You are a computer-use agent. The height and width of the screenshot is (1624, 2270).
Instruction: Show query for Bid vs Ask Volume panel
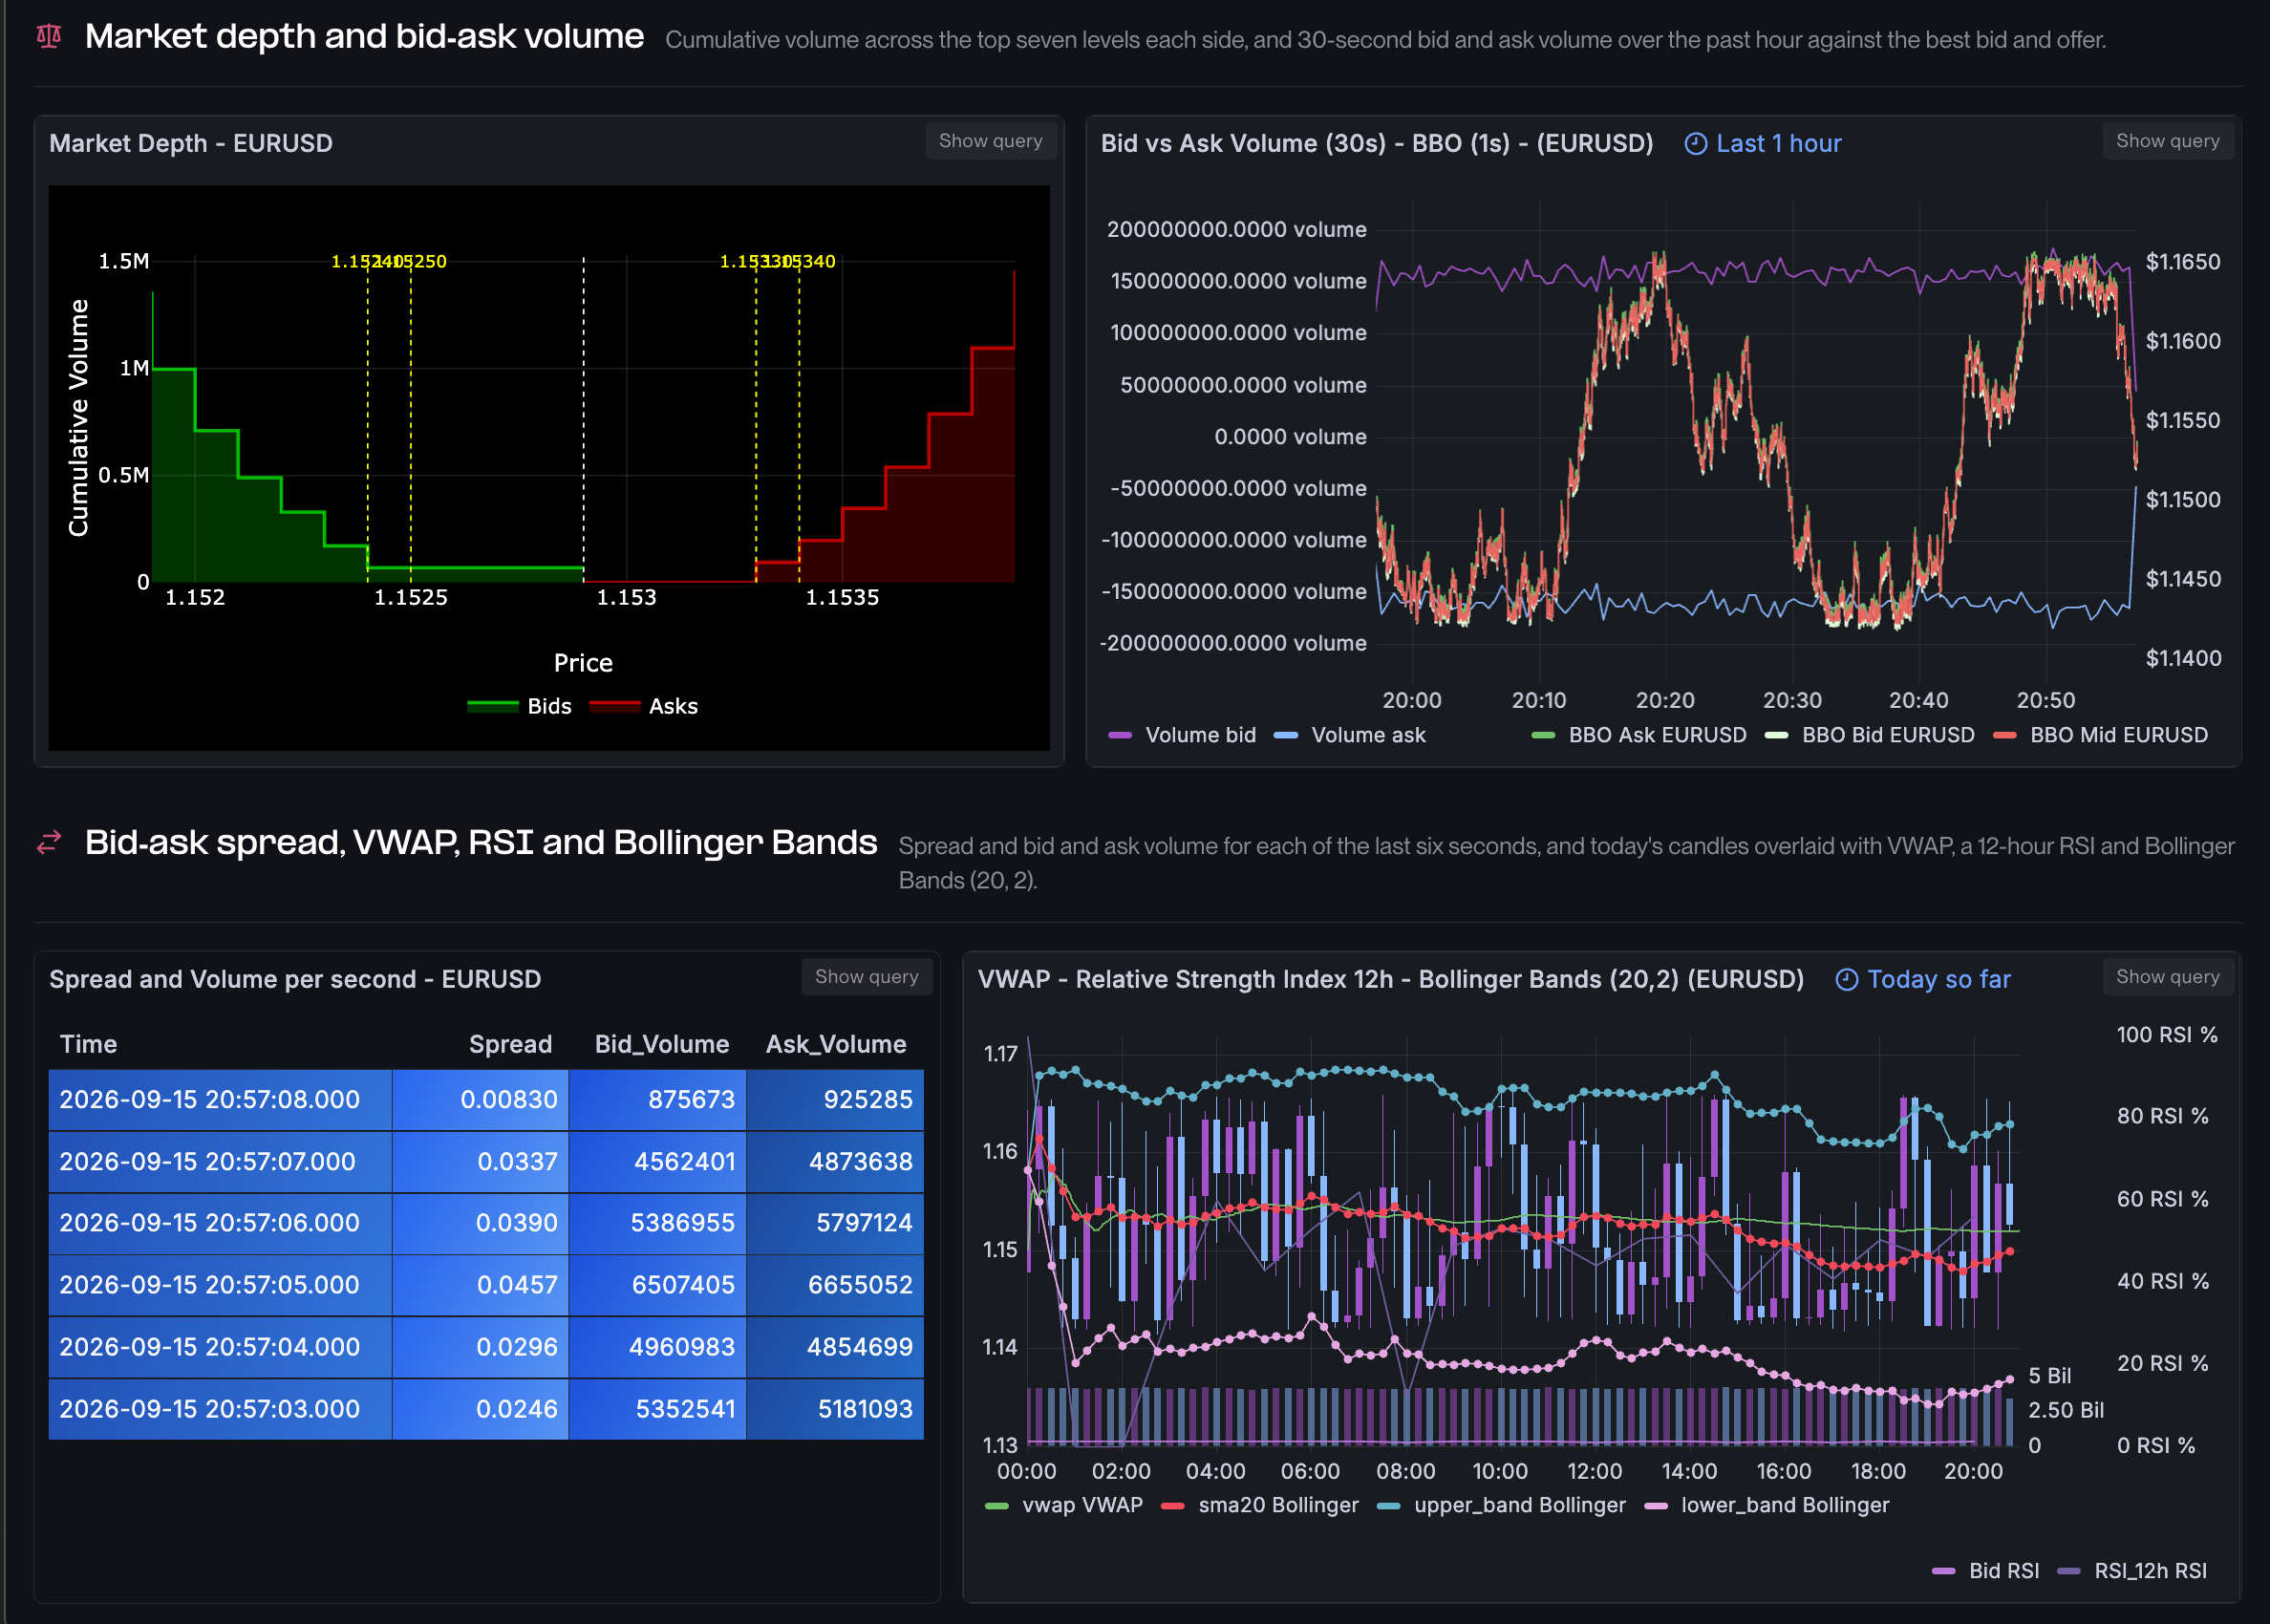pos(2167,141)
